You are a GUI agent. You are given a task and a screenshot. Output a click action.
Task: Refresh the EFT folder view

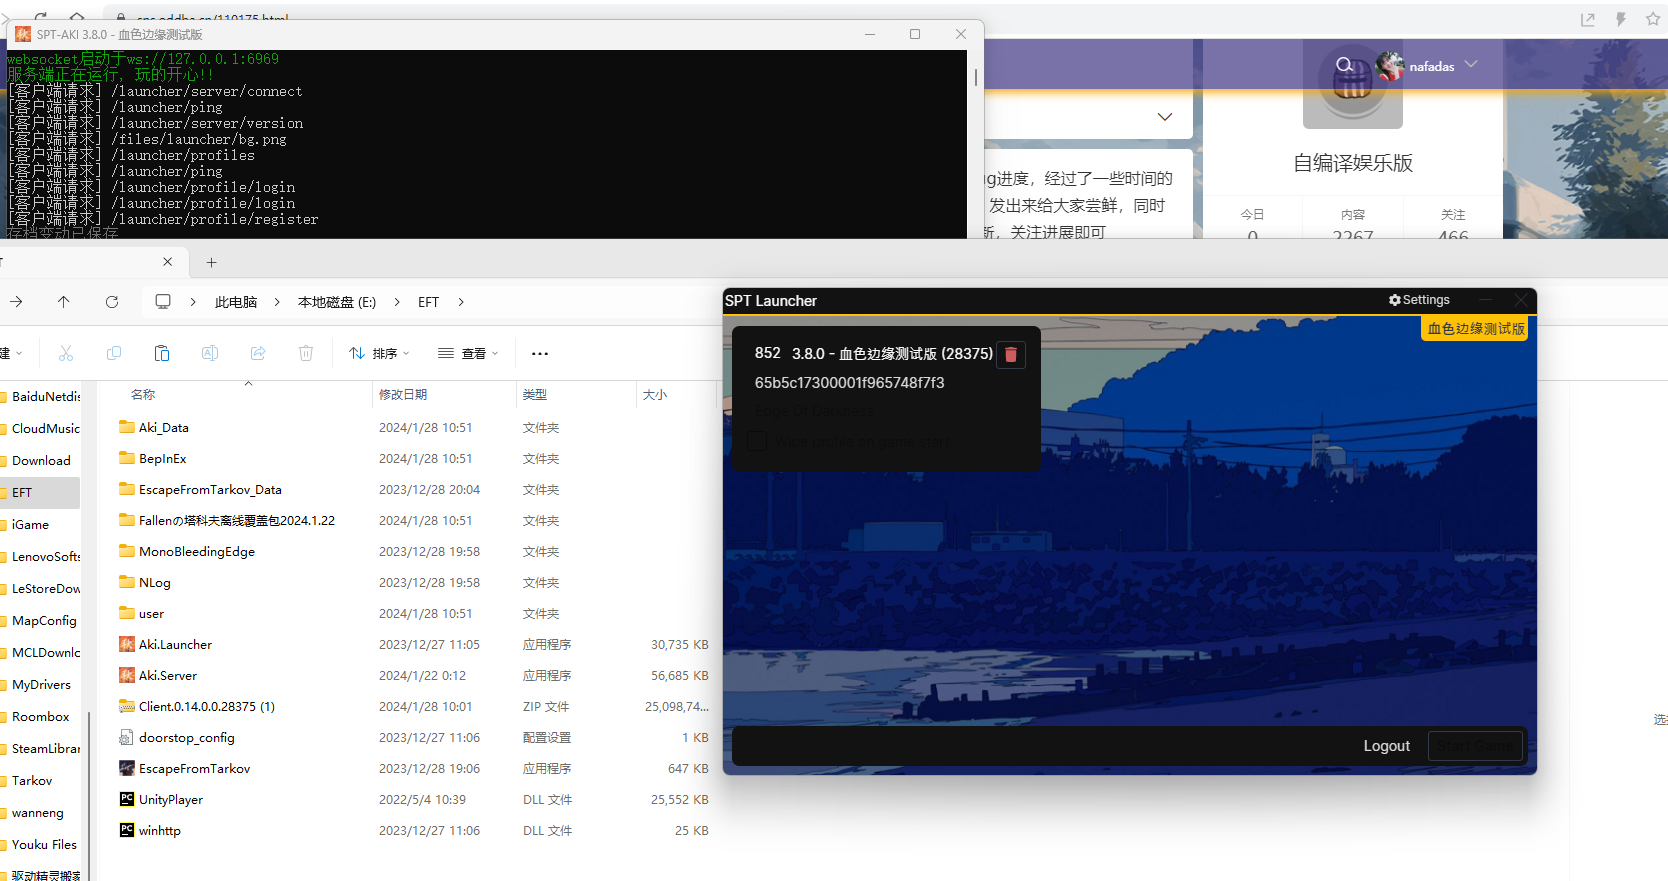(x=112, y=302)
